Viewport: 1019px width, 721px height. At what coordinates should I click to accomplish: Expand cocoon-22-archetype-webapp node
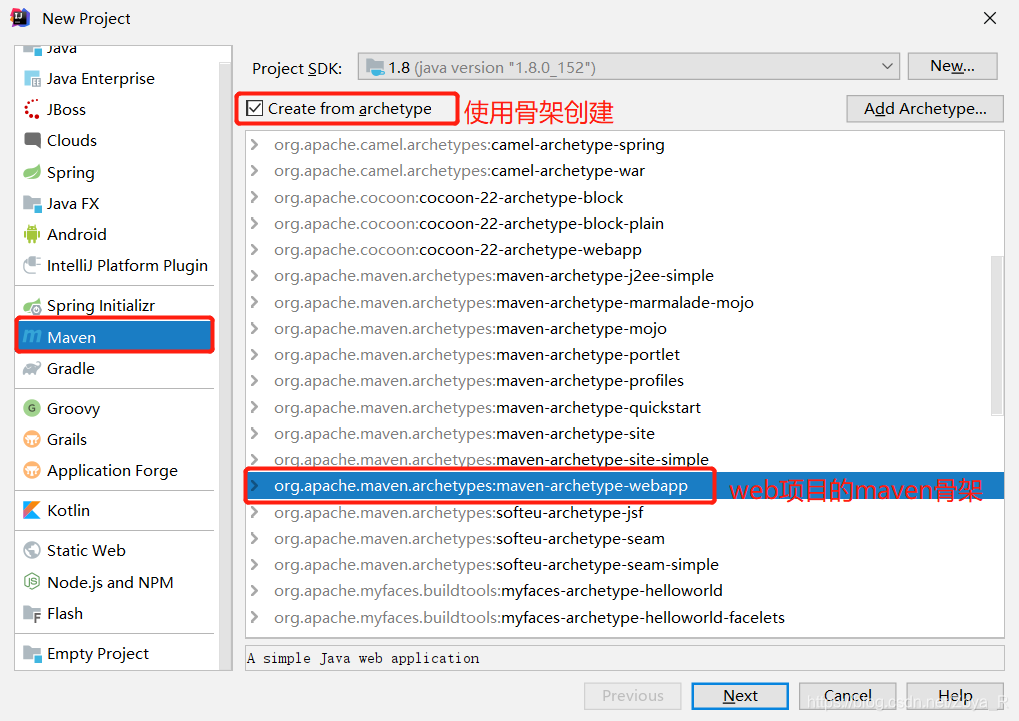coord(255,250)
